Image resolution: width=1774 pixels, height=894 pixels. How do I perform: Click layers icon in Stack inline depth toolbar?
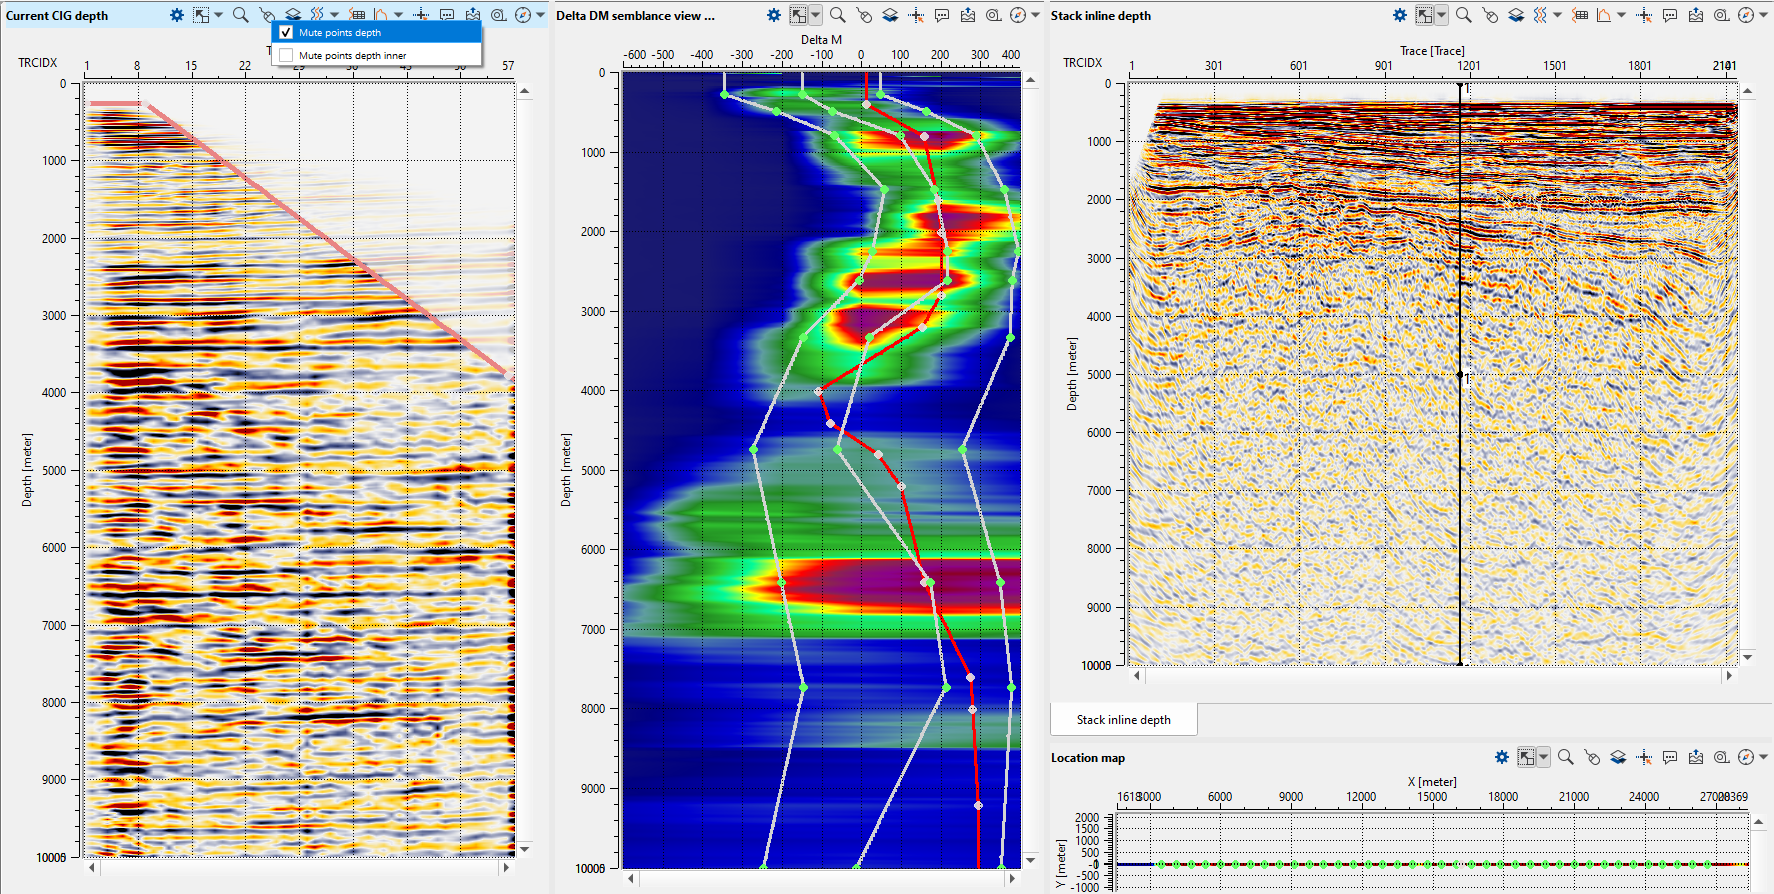click(x=1516, y=15)
